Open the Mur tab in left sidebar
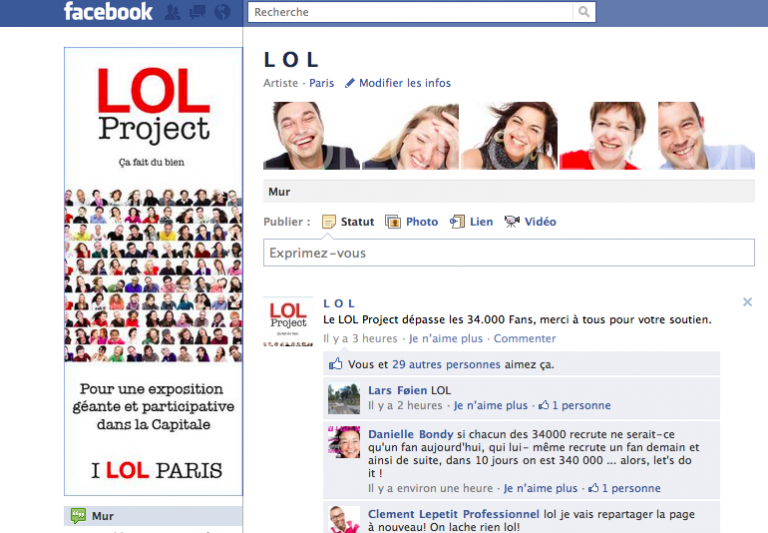The width and height of the screenshot is (768, 533). pos(102,516)
